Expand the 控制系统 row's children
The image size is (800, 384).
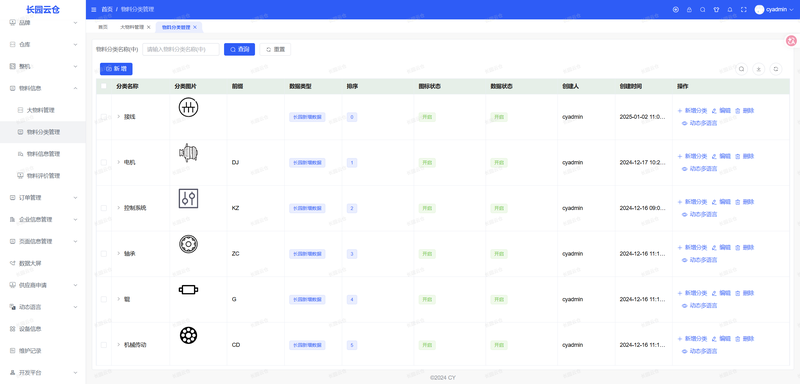tap(119, 208)
